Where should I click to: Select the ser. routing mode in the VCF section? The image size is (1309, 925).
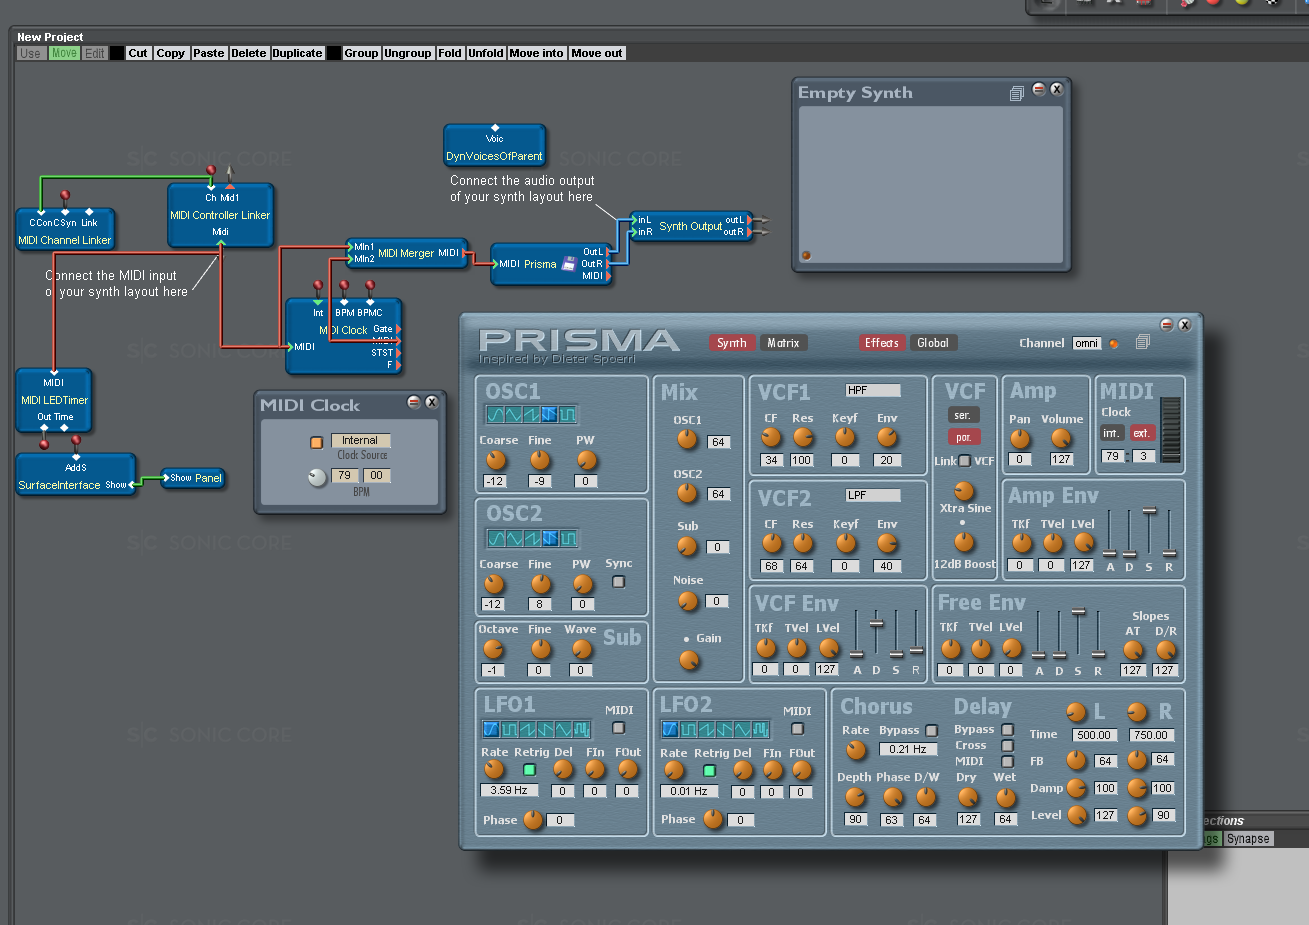click(x=963, y=414)
